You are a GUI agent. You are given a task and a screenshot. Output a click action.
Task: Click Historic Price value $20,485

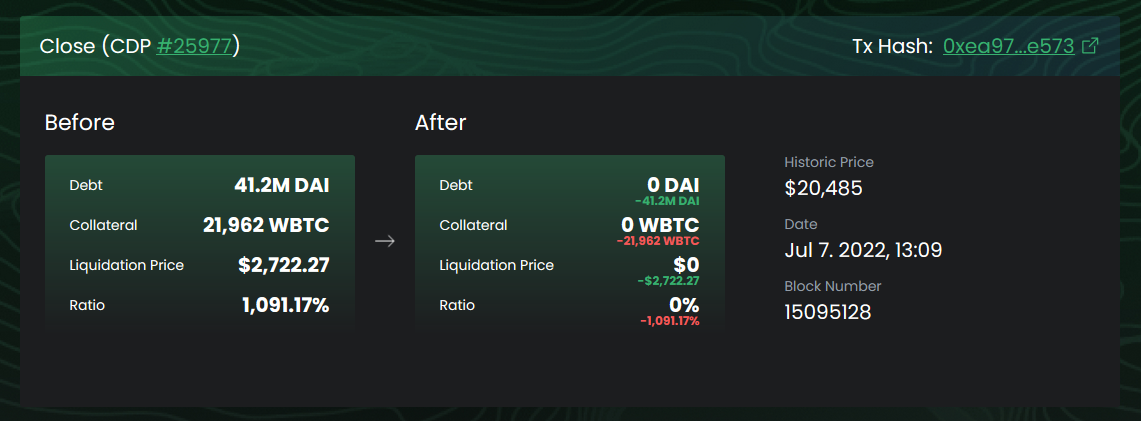point(823,189)
